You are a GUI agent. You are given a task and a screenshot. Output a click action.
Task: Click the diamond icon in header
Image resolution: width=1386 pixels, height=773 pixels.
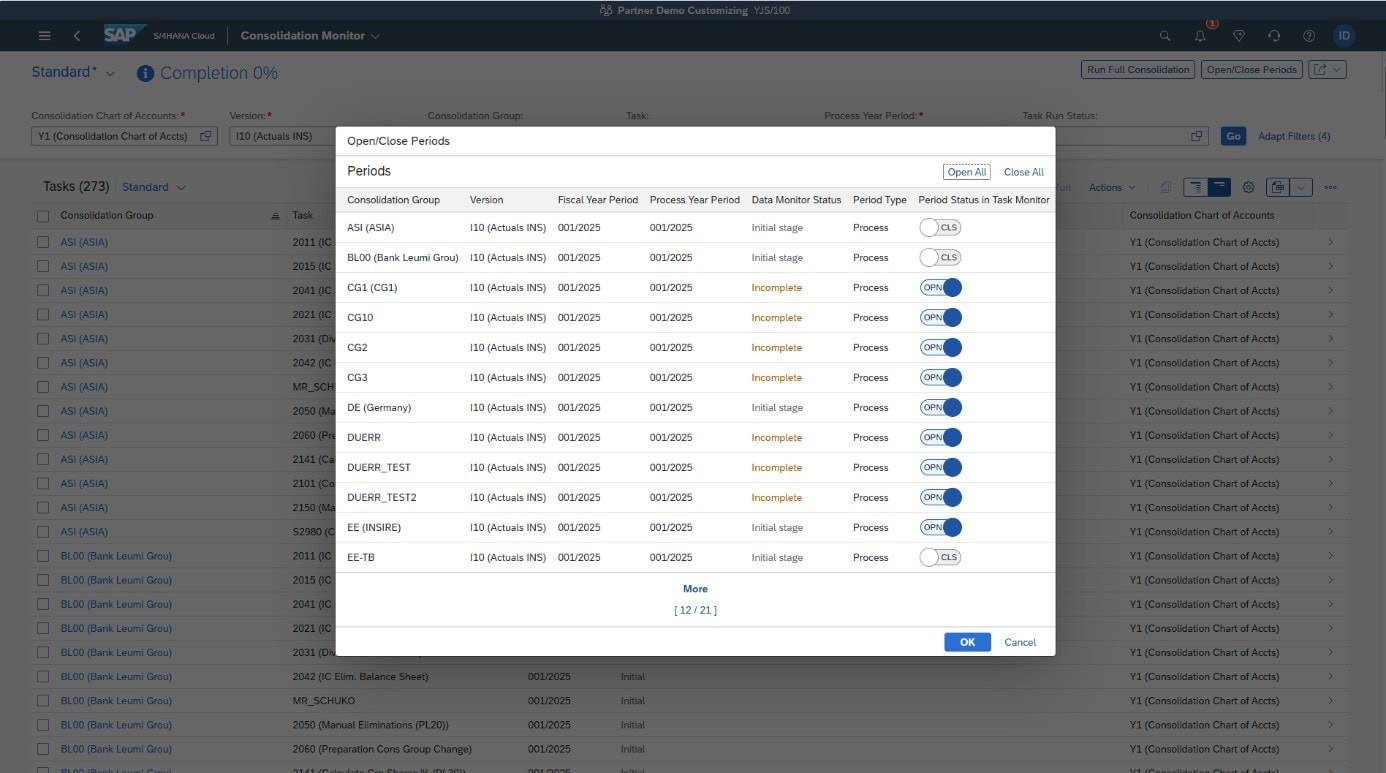(x=1238, y=36)
